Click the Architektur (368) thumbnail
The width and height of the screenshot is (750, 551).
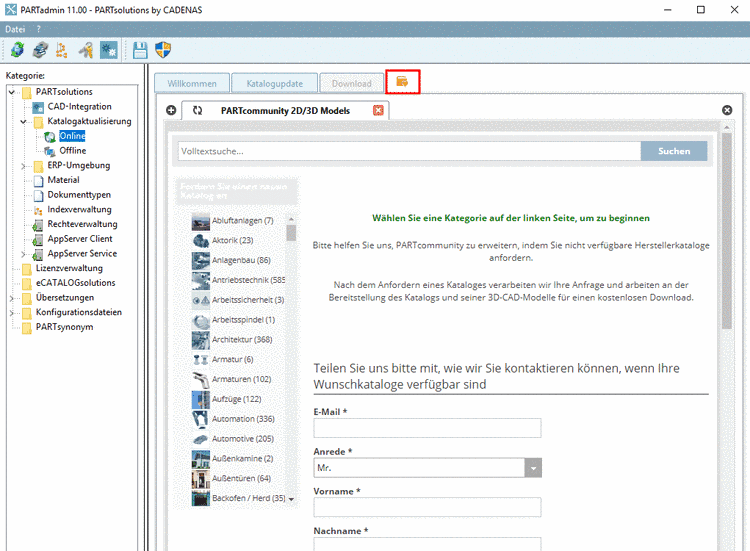(x=201, y=340)
